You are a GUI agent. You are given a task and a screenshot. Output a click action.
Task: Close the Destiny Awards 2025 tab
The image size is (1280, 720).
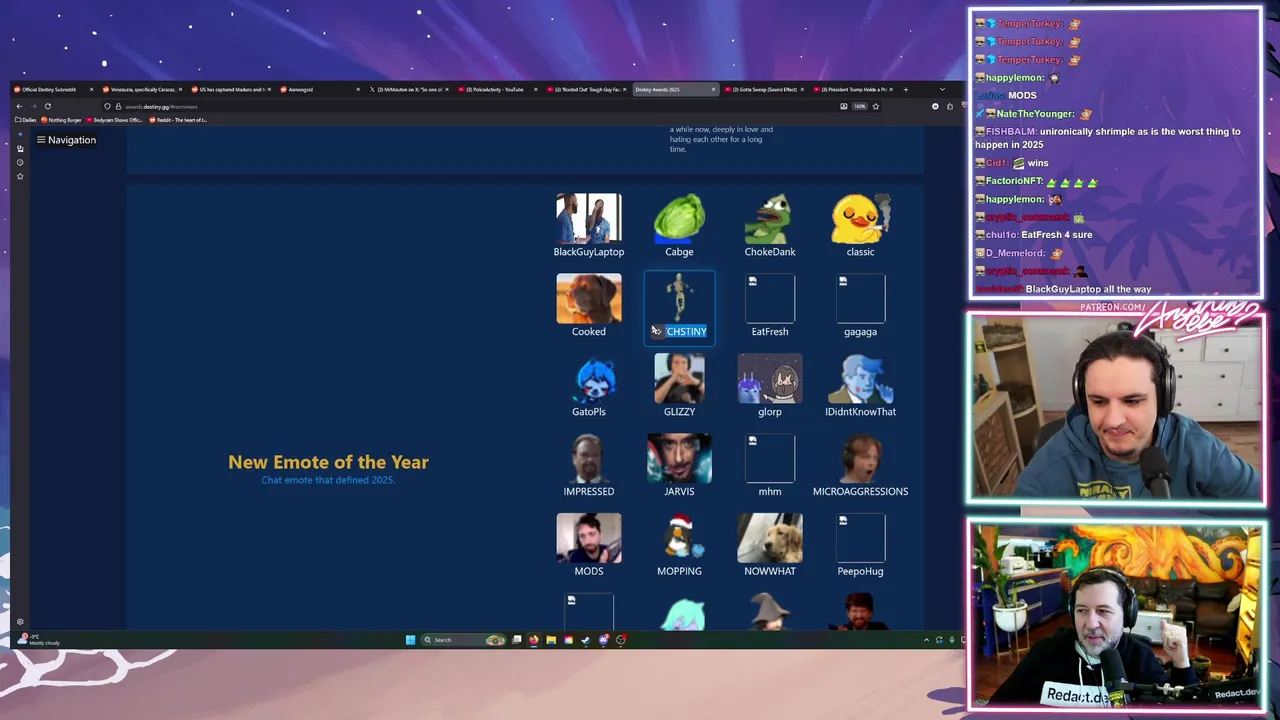713,89
